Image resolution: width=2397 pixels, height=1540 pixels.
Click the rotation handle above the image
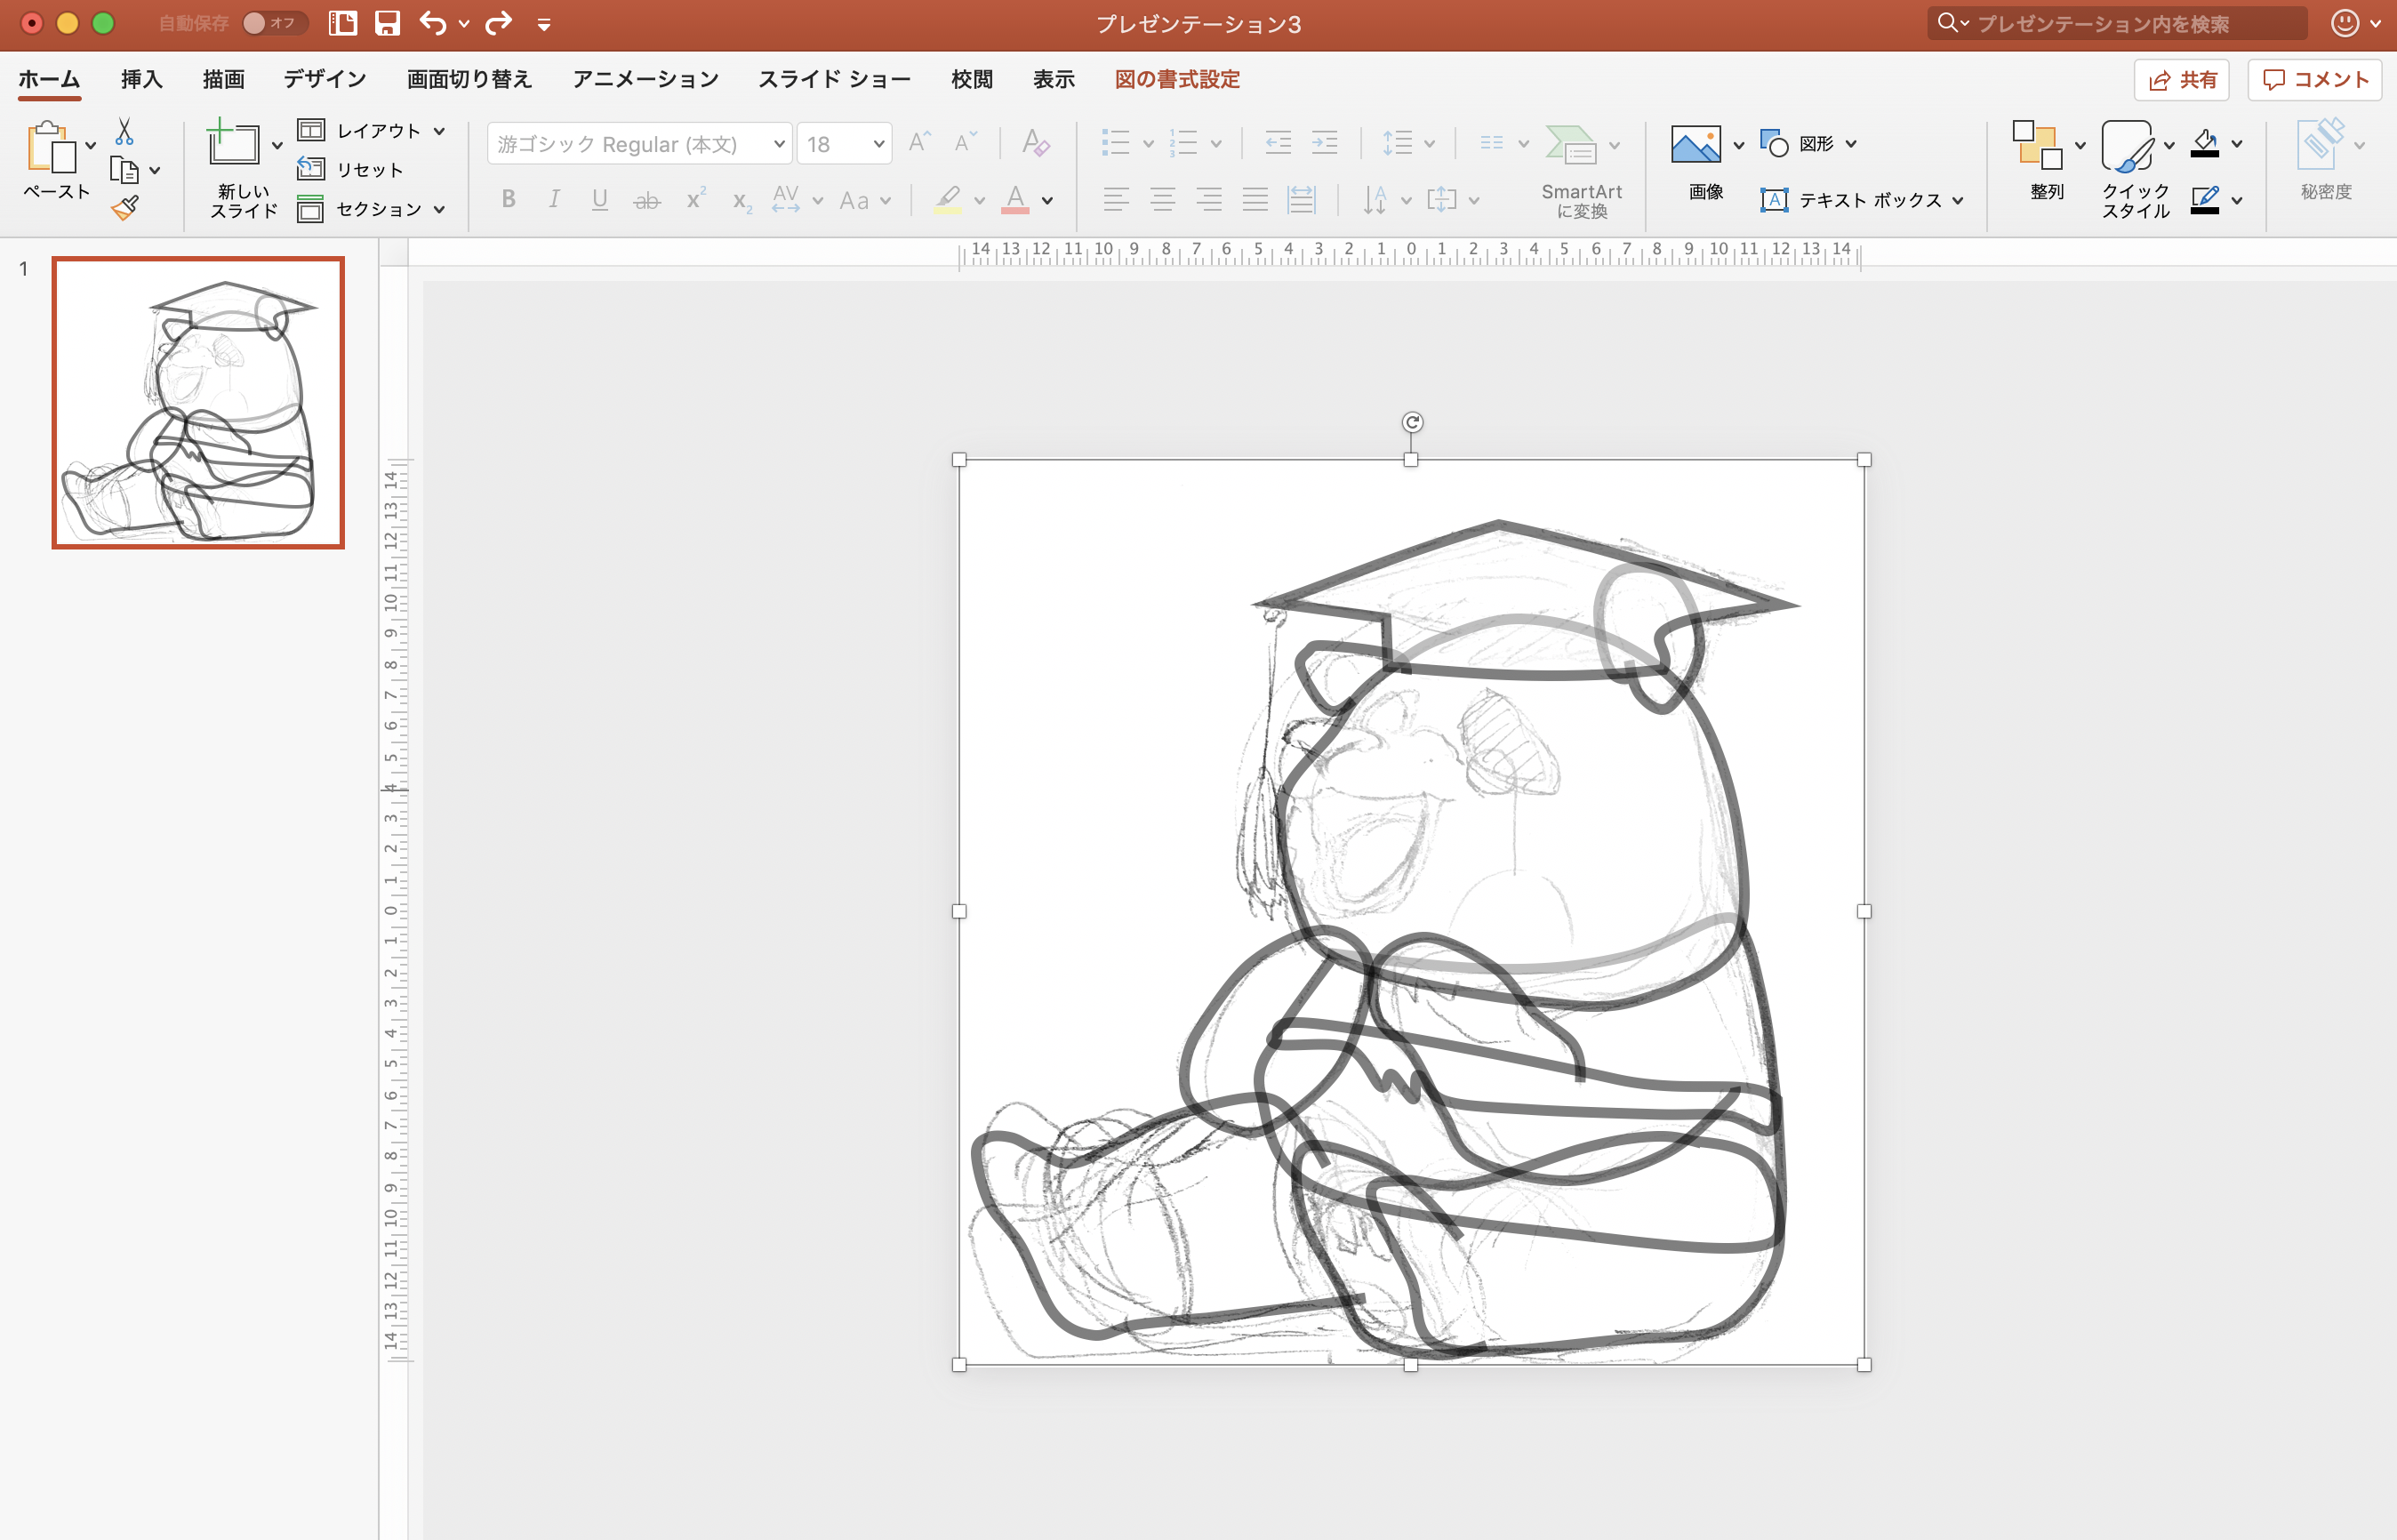(x=1412, y=422)
